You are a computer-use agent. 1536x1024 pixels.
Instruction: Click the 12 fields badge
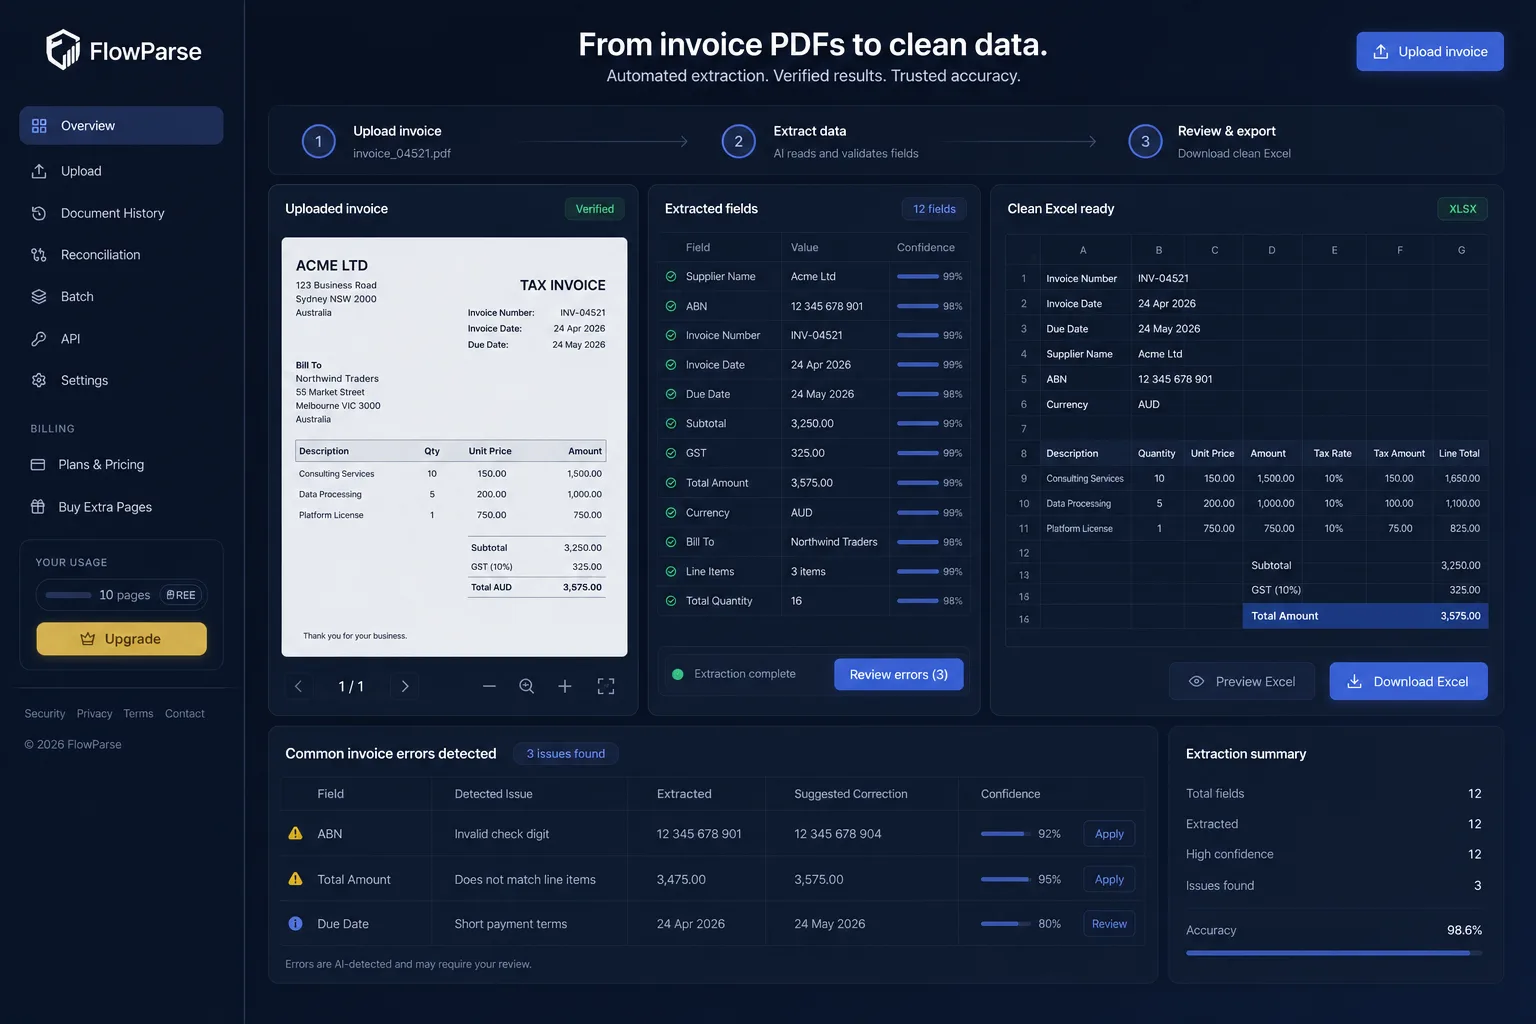coord(934,209)
